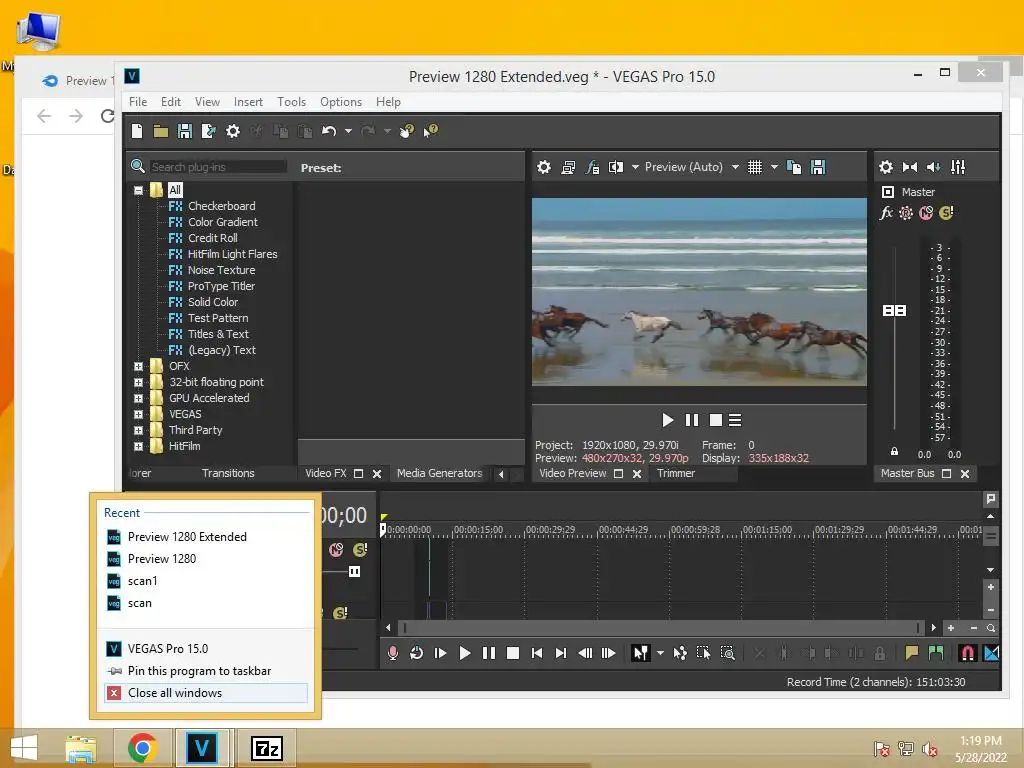
Task: Enable snapping with the magnet icon
Action: pos(967,653)
